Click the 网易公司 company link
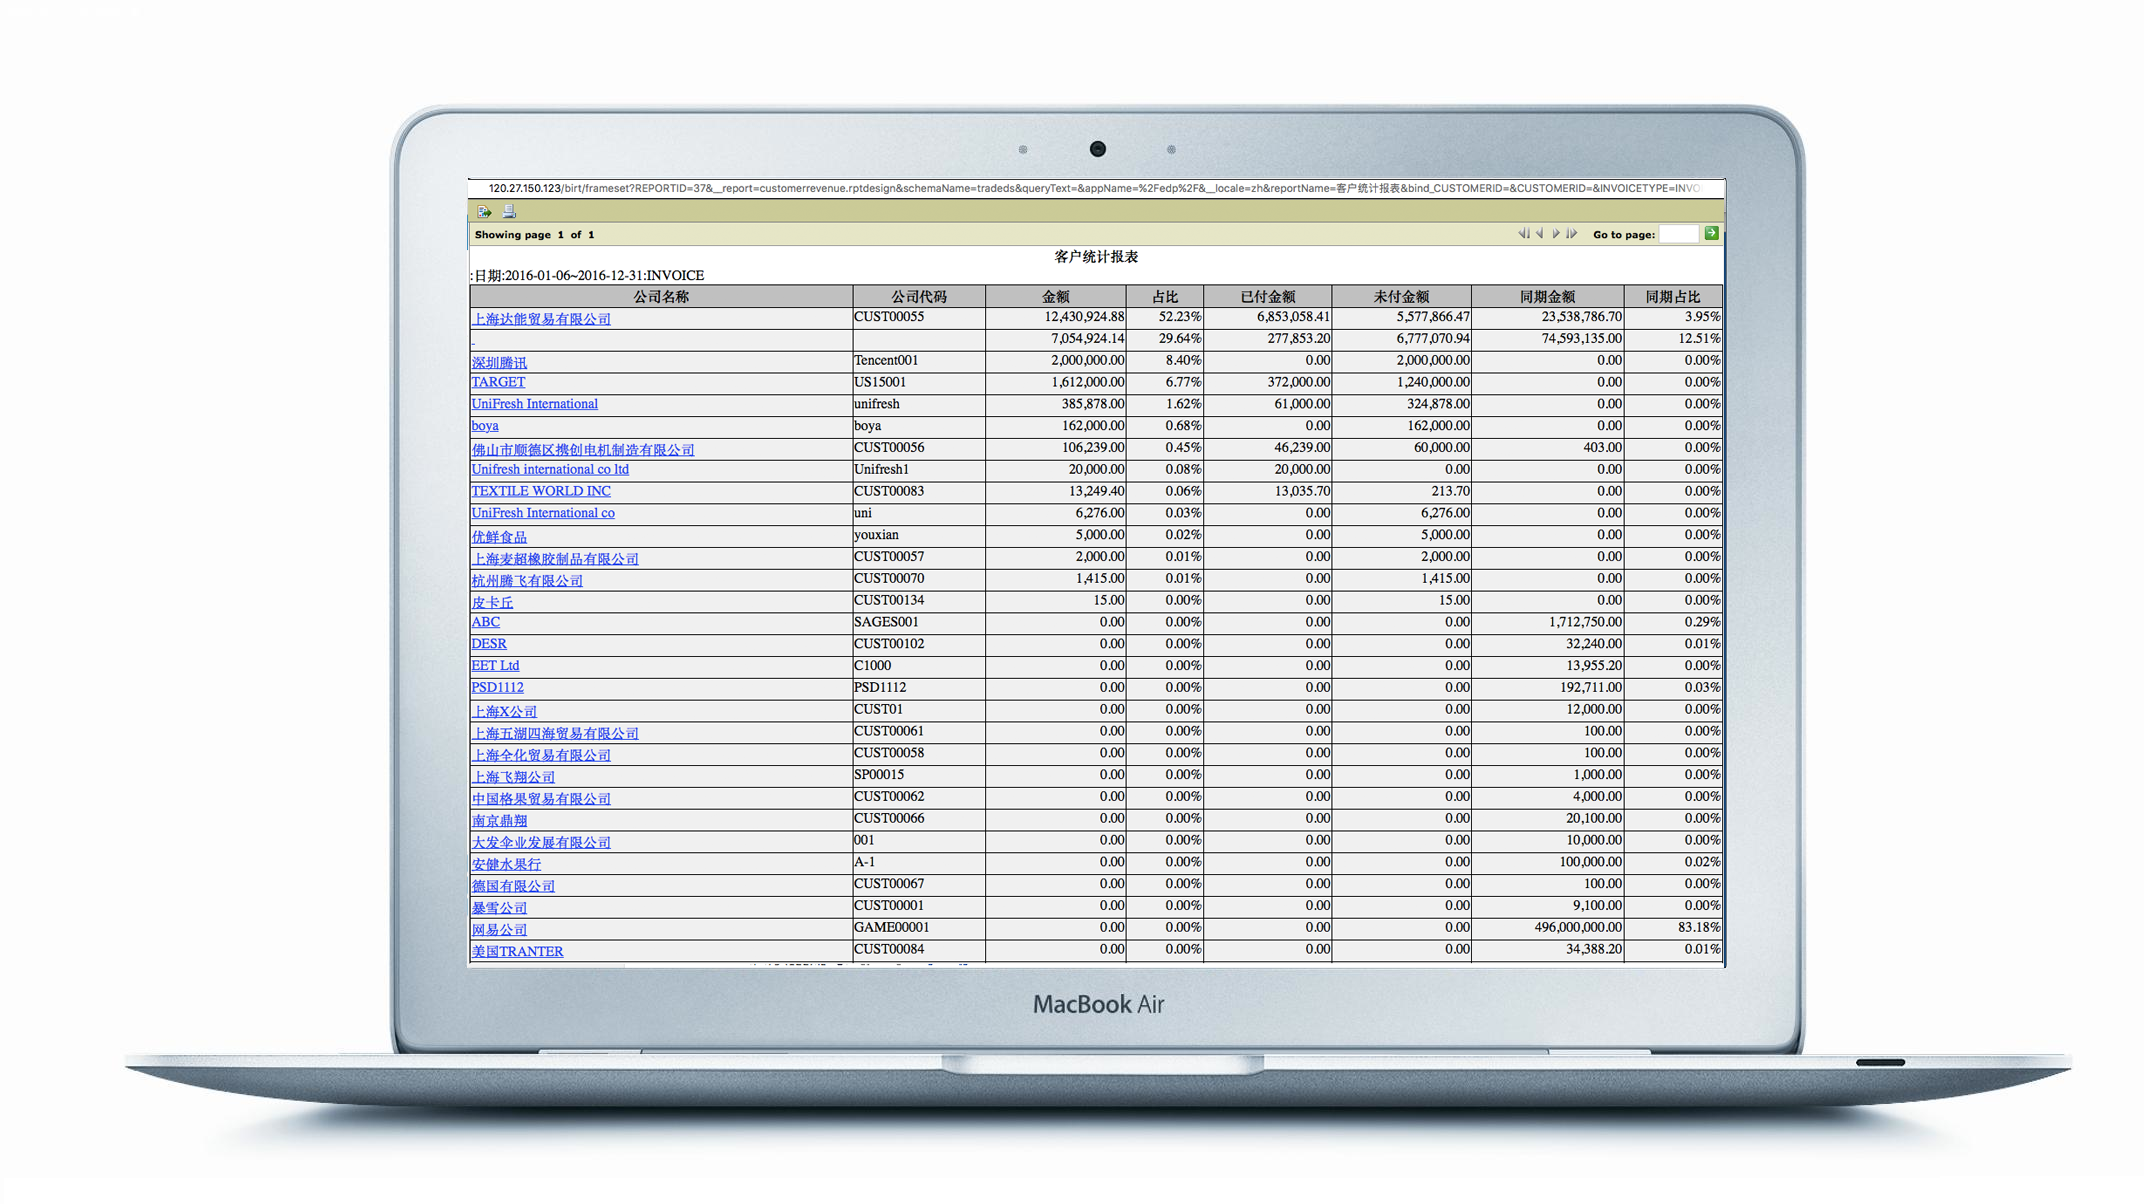 499,929
